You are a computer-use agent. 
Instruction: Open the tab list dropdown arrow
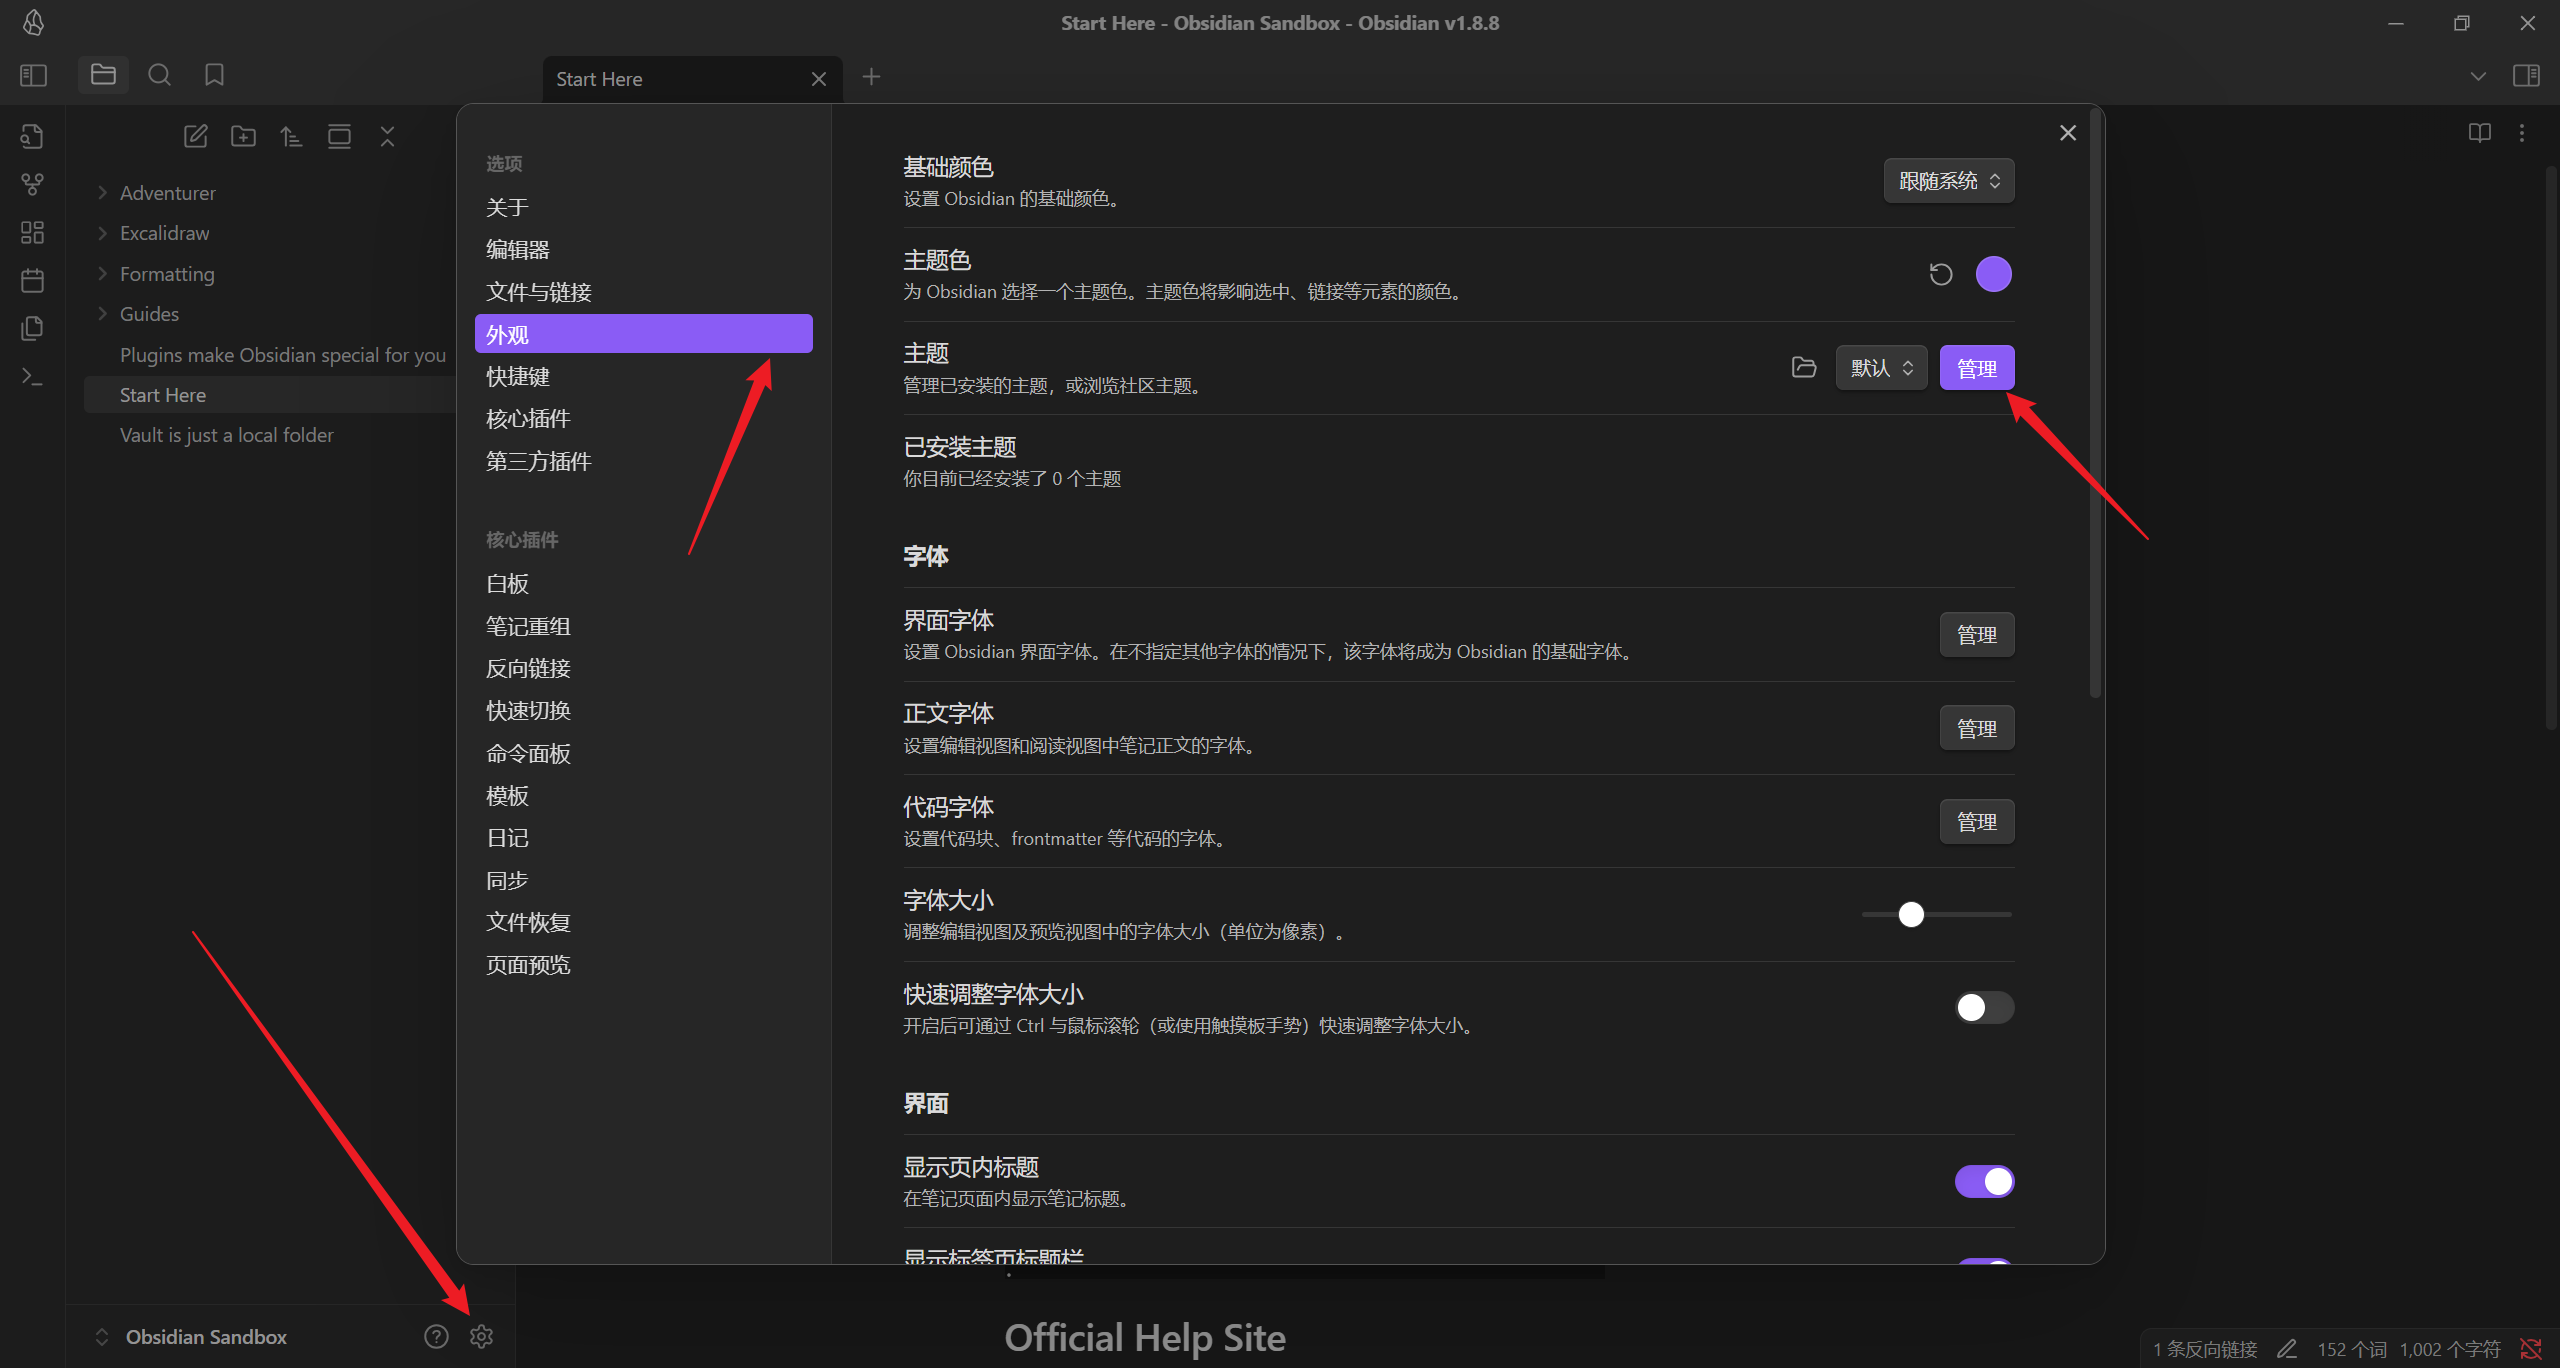pyautogui.click(x=2477, y=76)
